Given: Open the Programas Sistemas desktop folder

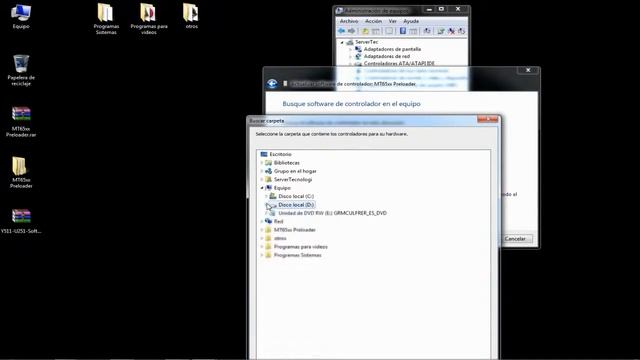Looking at the screenshot, I should (x=106, y=19).
